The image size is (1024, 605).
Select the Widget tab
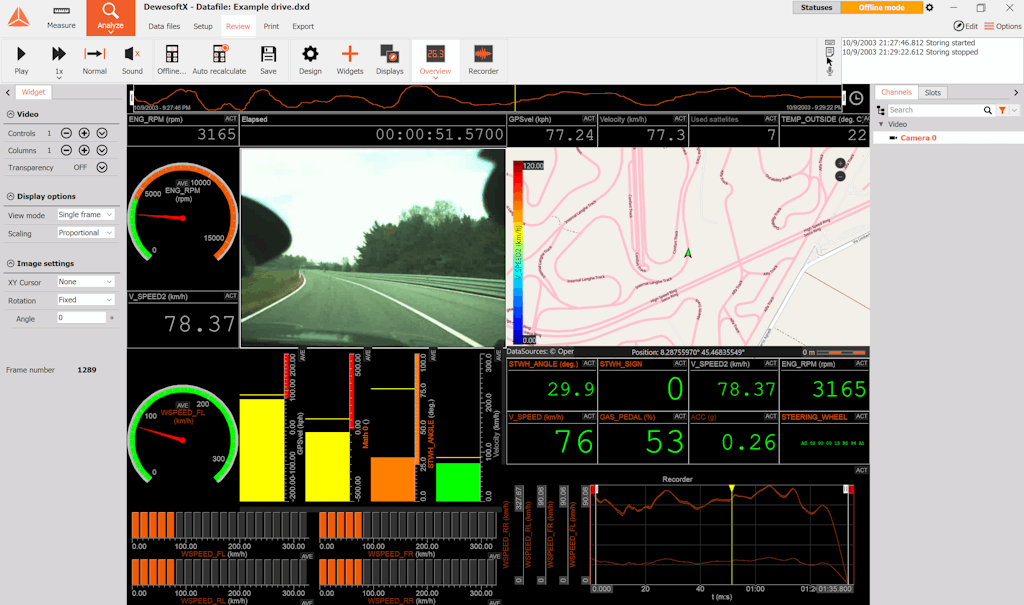coord(33,92)
